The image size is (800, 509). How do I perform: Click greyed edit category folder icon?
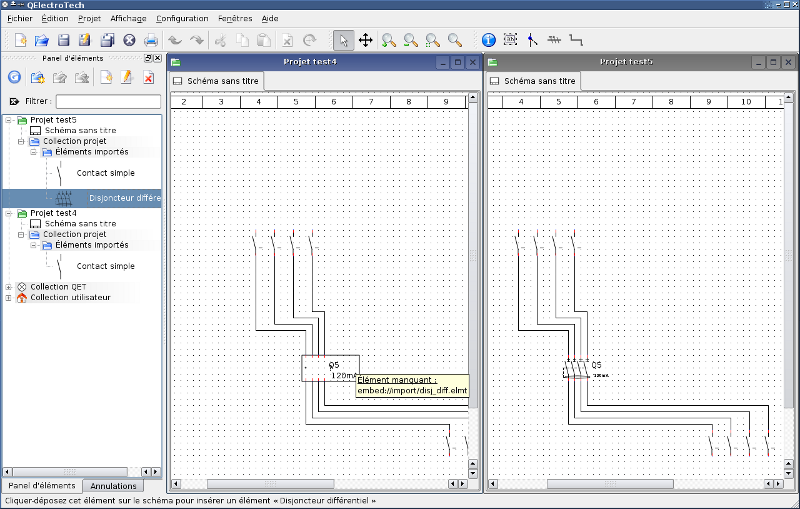click(x=60, y=77)
